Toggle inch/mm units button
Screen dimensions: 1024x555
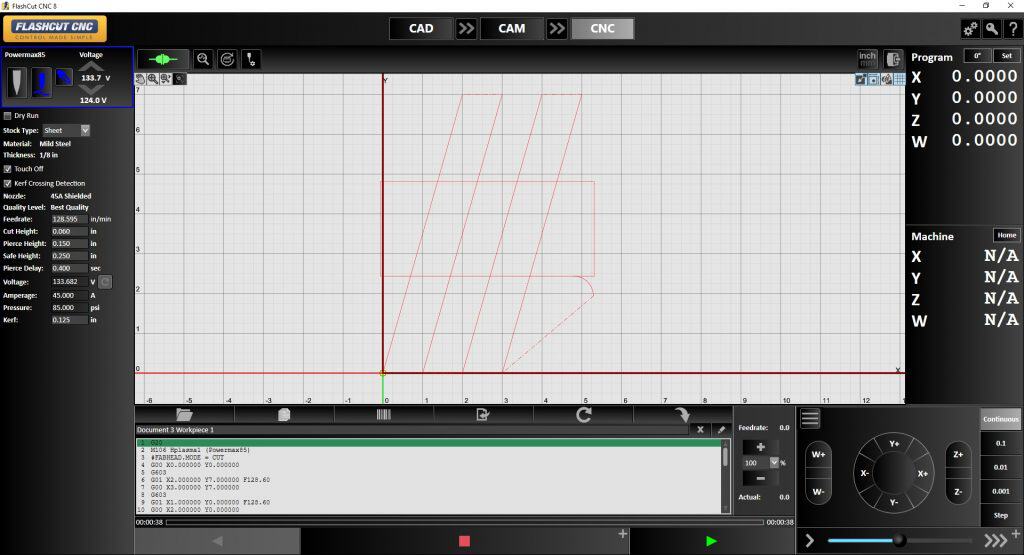pyautogui.click(x=867, y=59)
